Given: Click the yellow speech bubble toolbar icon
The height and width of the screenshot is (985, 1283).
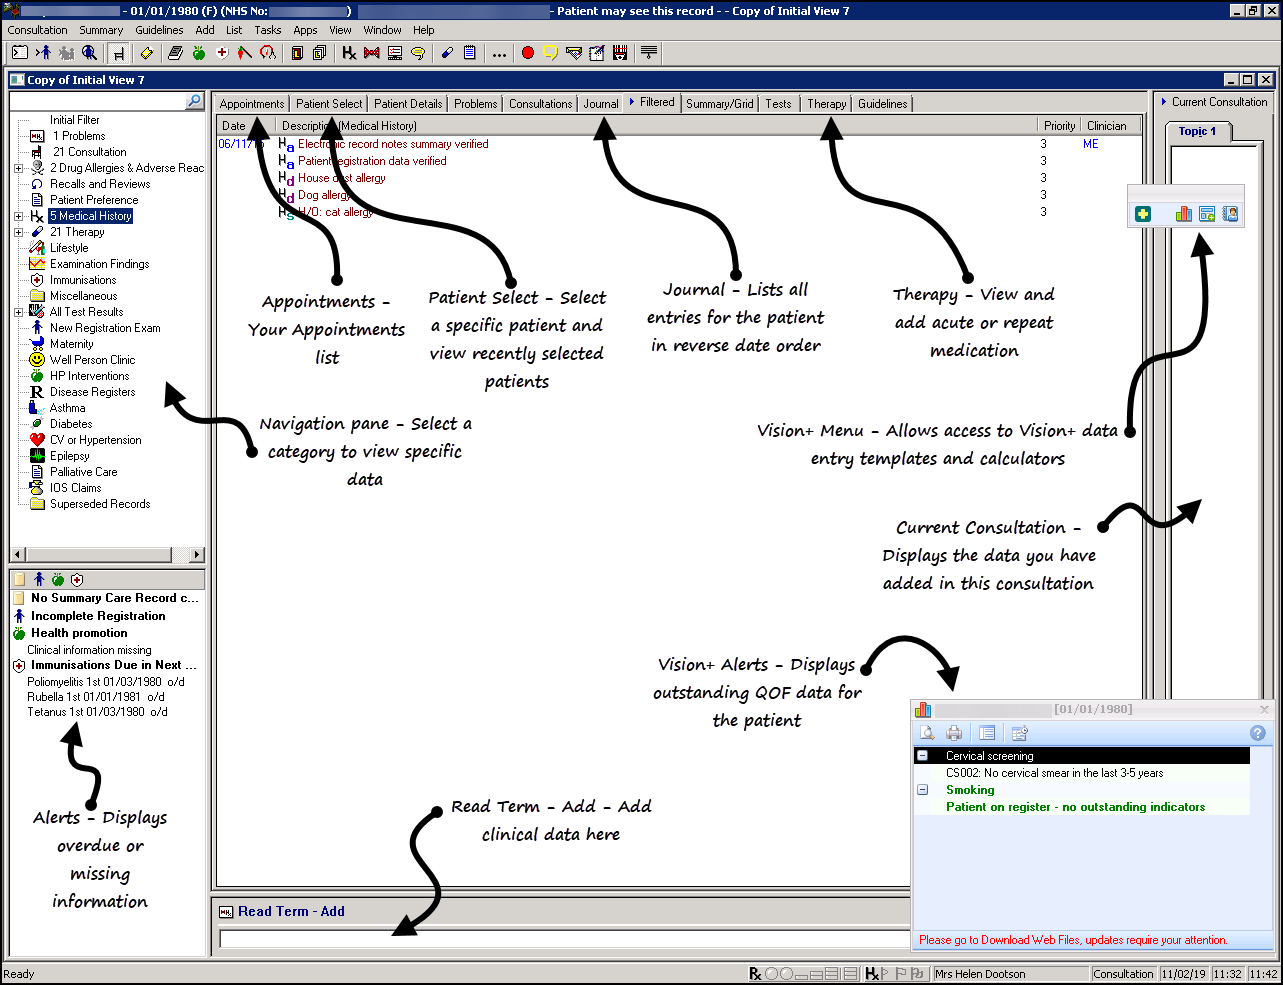Looking at the screenshot, I should coord(550,53).
